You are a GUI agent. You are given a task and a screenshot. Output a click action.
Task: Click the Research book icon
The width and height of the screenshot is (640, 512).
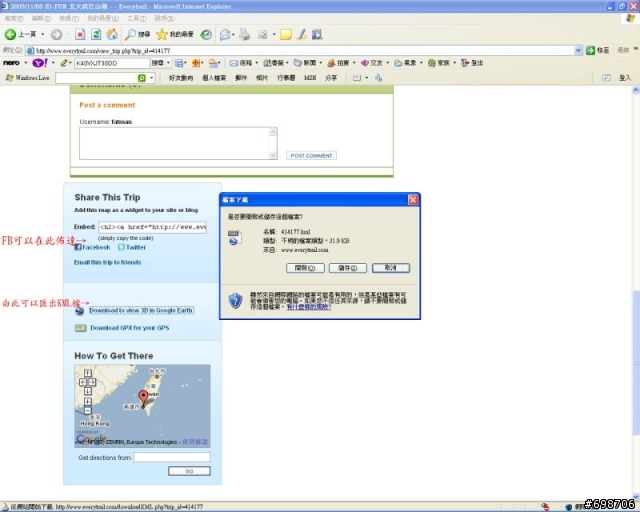317,35
